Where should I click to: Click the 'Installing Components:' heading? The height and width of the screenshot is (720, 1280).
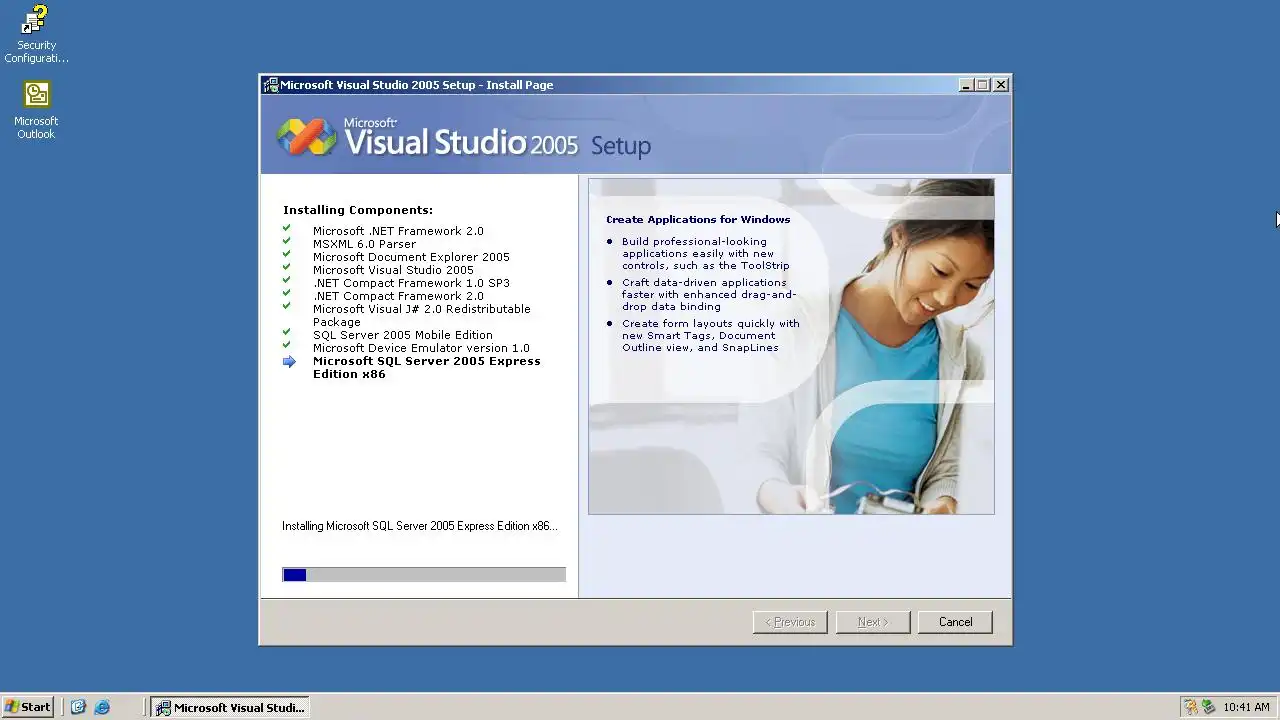click(x=358, y=210)
